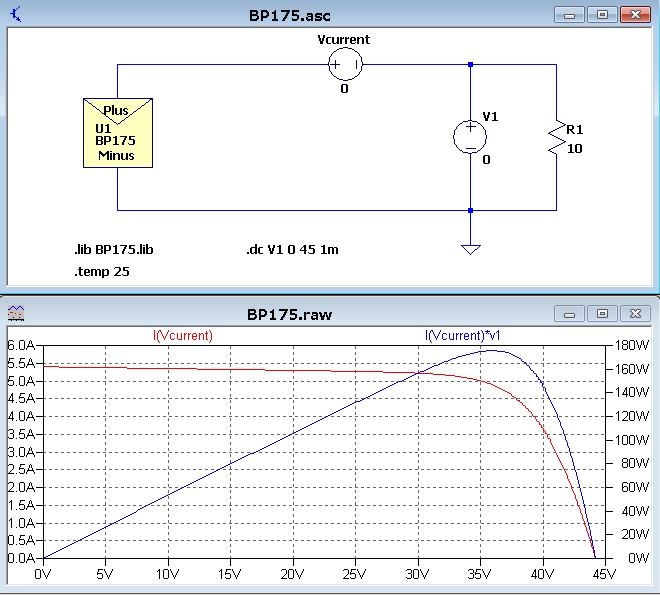
Task: Click the Plus pin label of U1
Action: (x=115, y=111)
